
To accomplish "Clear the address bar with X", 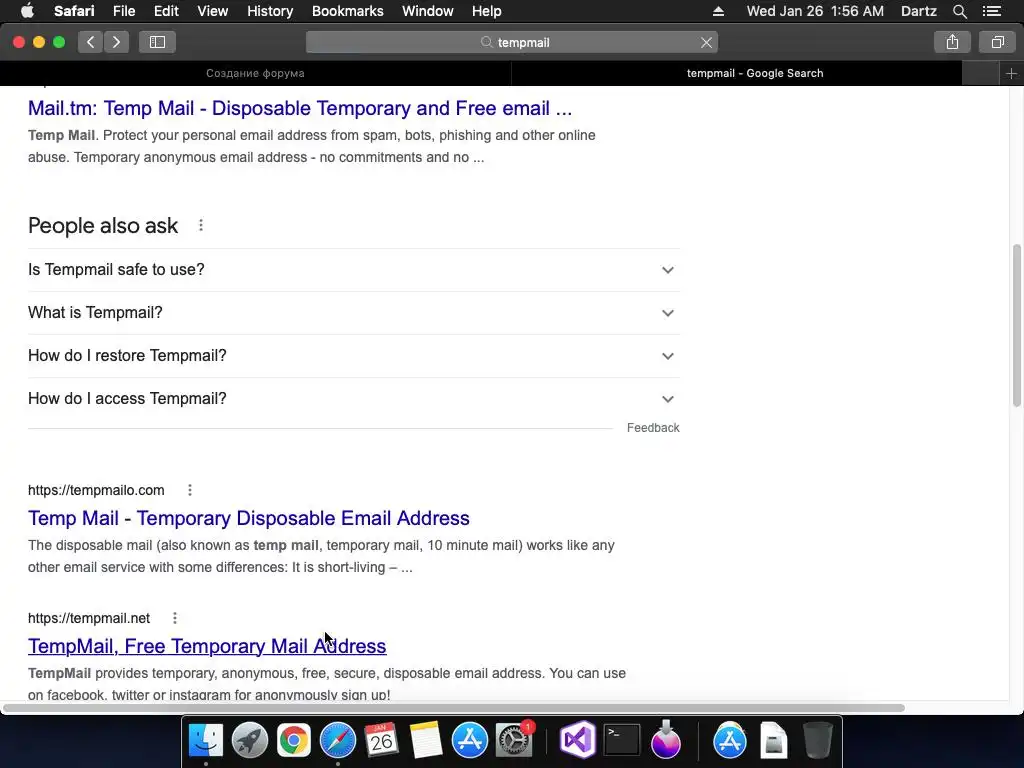I will [x=706, y=42].
